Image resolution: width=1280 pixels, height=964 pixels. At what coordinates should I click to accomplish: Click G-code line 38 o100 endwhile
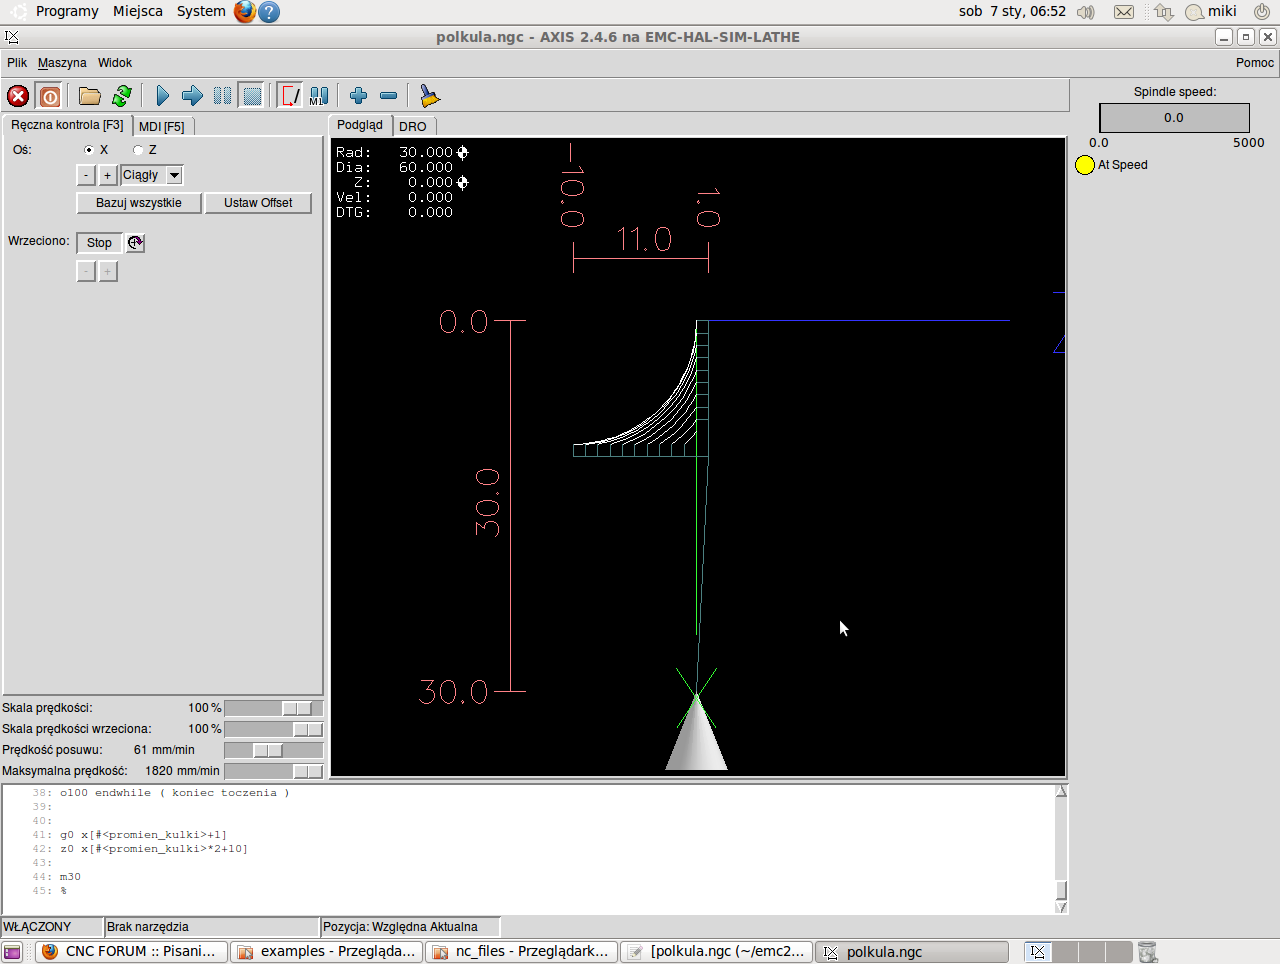tap(174, 793)
